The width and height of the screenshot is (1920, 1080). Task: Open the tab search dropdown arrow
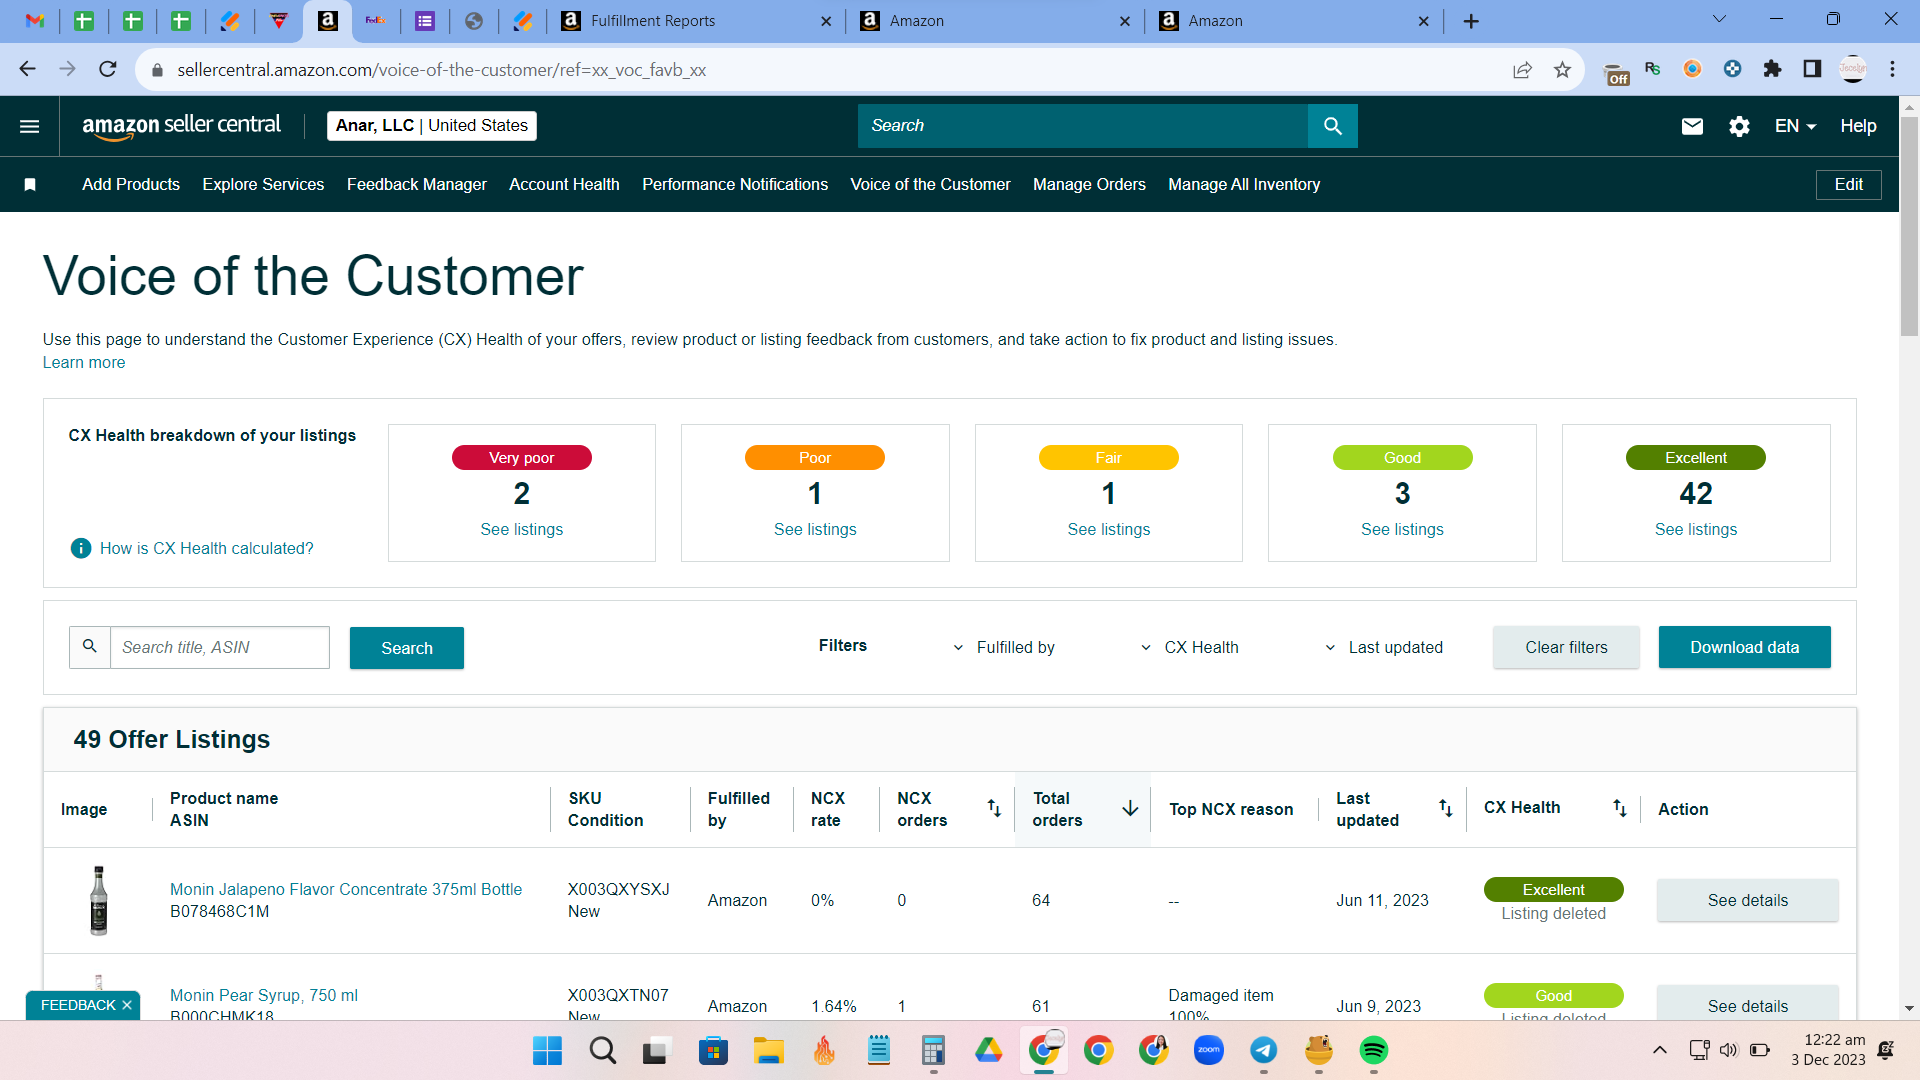pos(1719,19)
